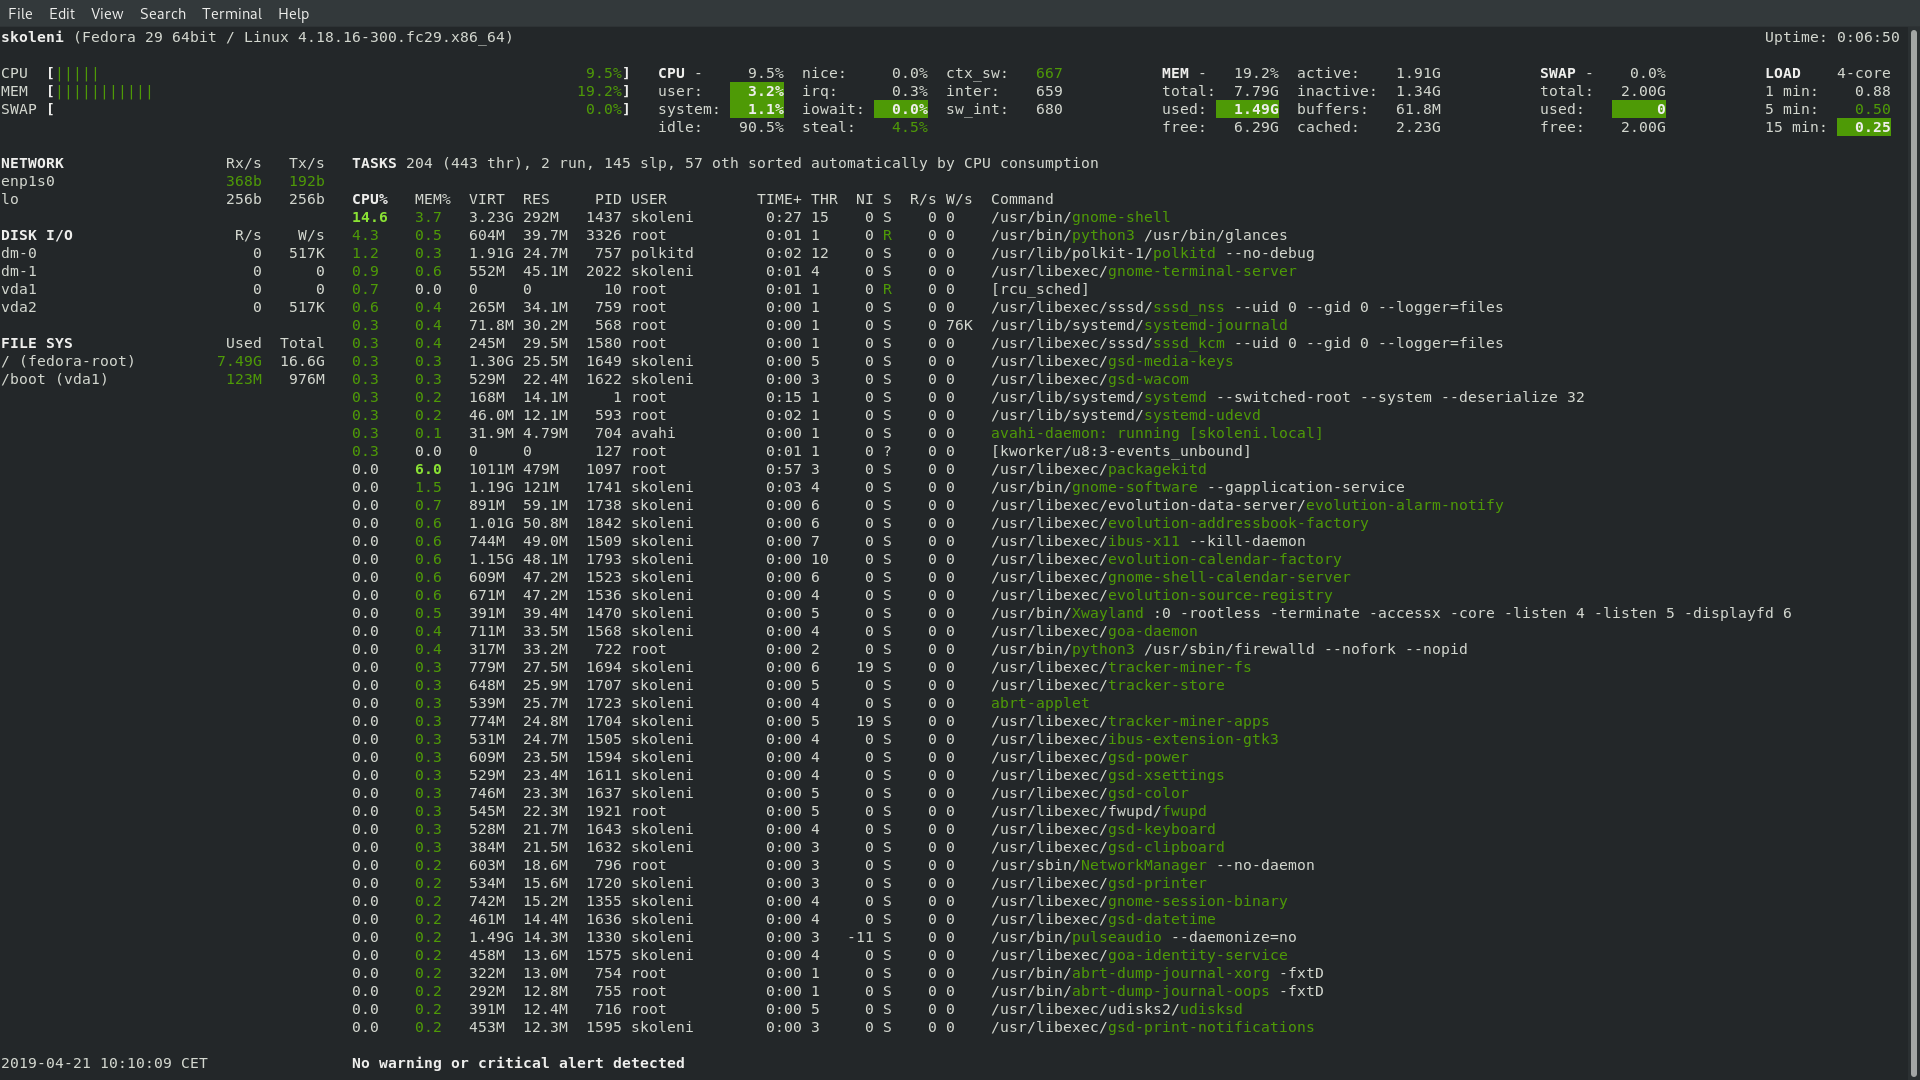The height and width of the screenshot is (1080, 1920).
Task: Click the Command column header
Action: (1022, 200)
